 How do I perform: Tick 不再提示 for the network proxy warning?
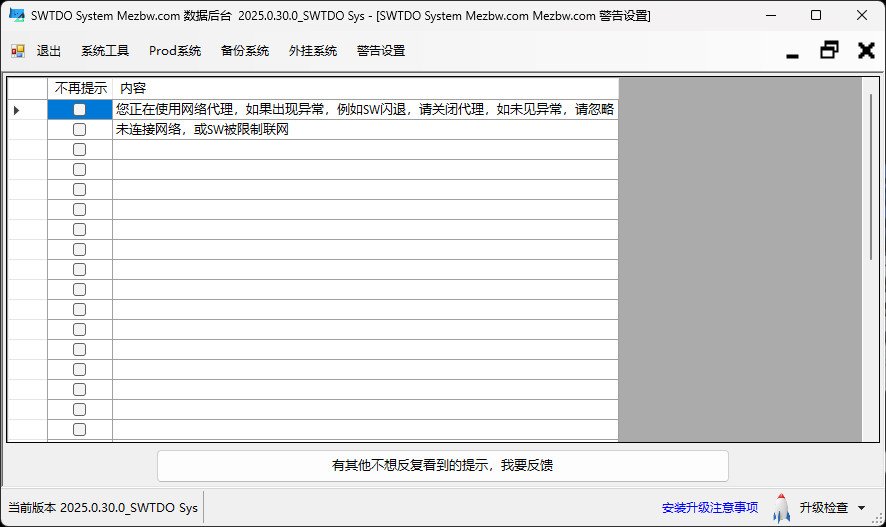click(80, 110)
